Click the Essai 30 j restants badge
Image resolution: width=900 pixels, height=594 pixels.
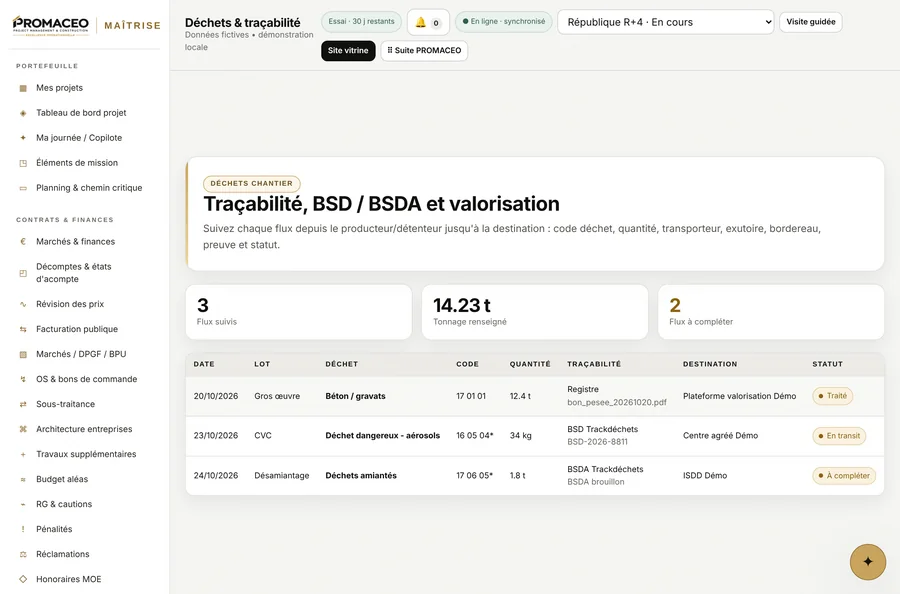pyautogui.click(x=361, y=22)
